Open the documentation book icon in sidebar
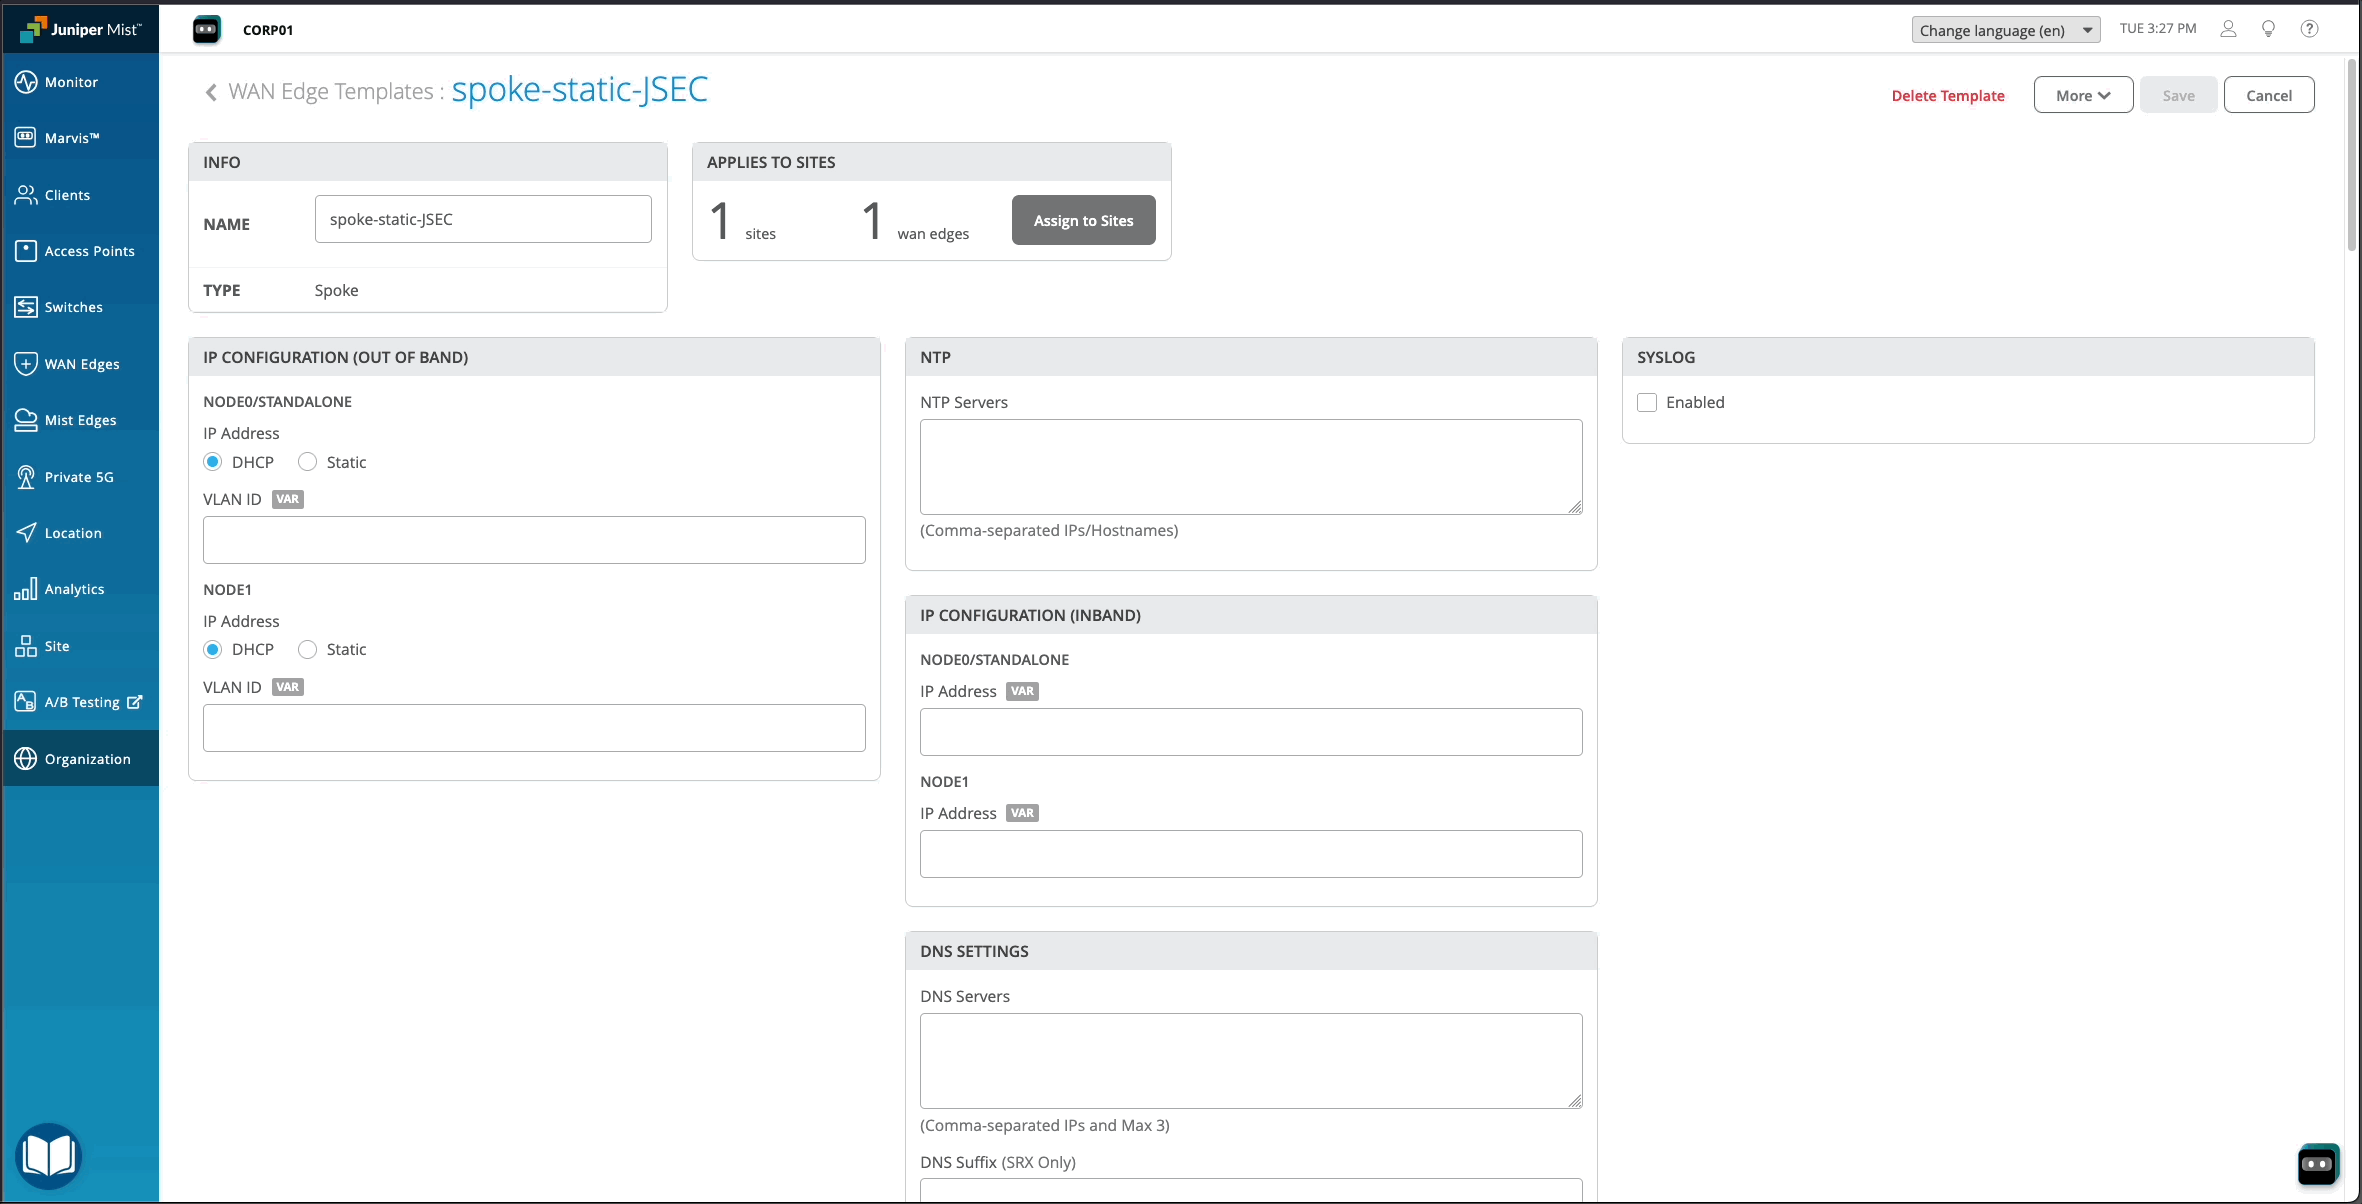This screenshot has height=1204, width=2362. point(48,1156)
